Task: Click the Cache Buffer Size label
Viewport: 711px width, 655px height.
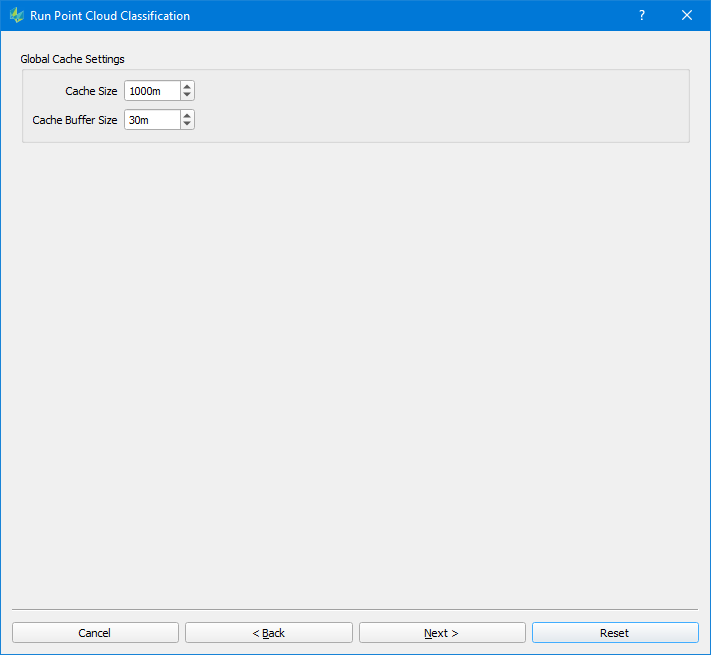Action: (75, 120)
